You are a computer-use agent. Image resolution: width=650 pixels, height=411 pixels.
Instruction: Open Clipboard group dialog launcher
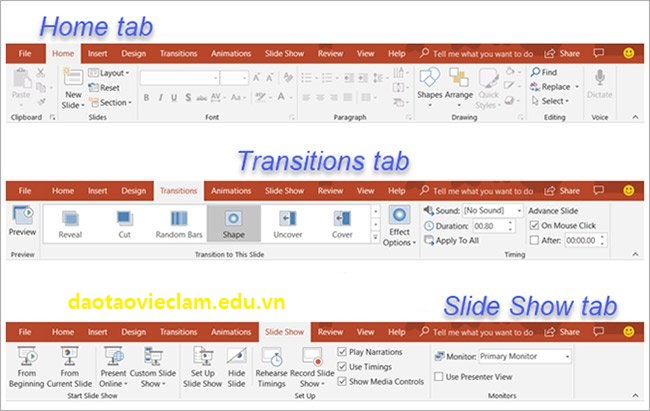click(x=52, y=117)
